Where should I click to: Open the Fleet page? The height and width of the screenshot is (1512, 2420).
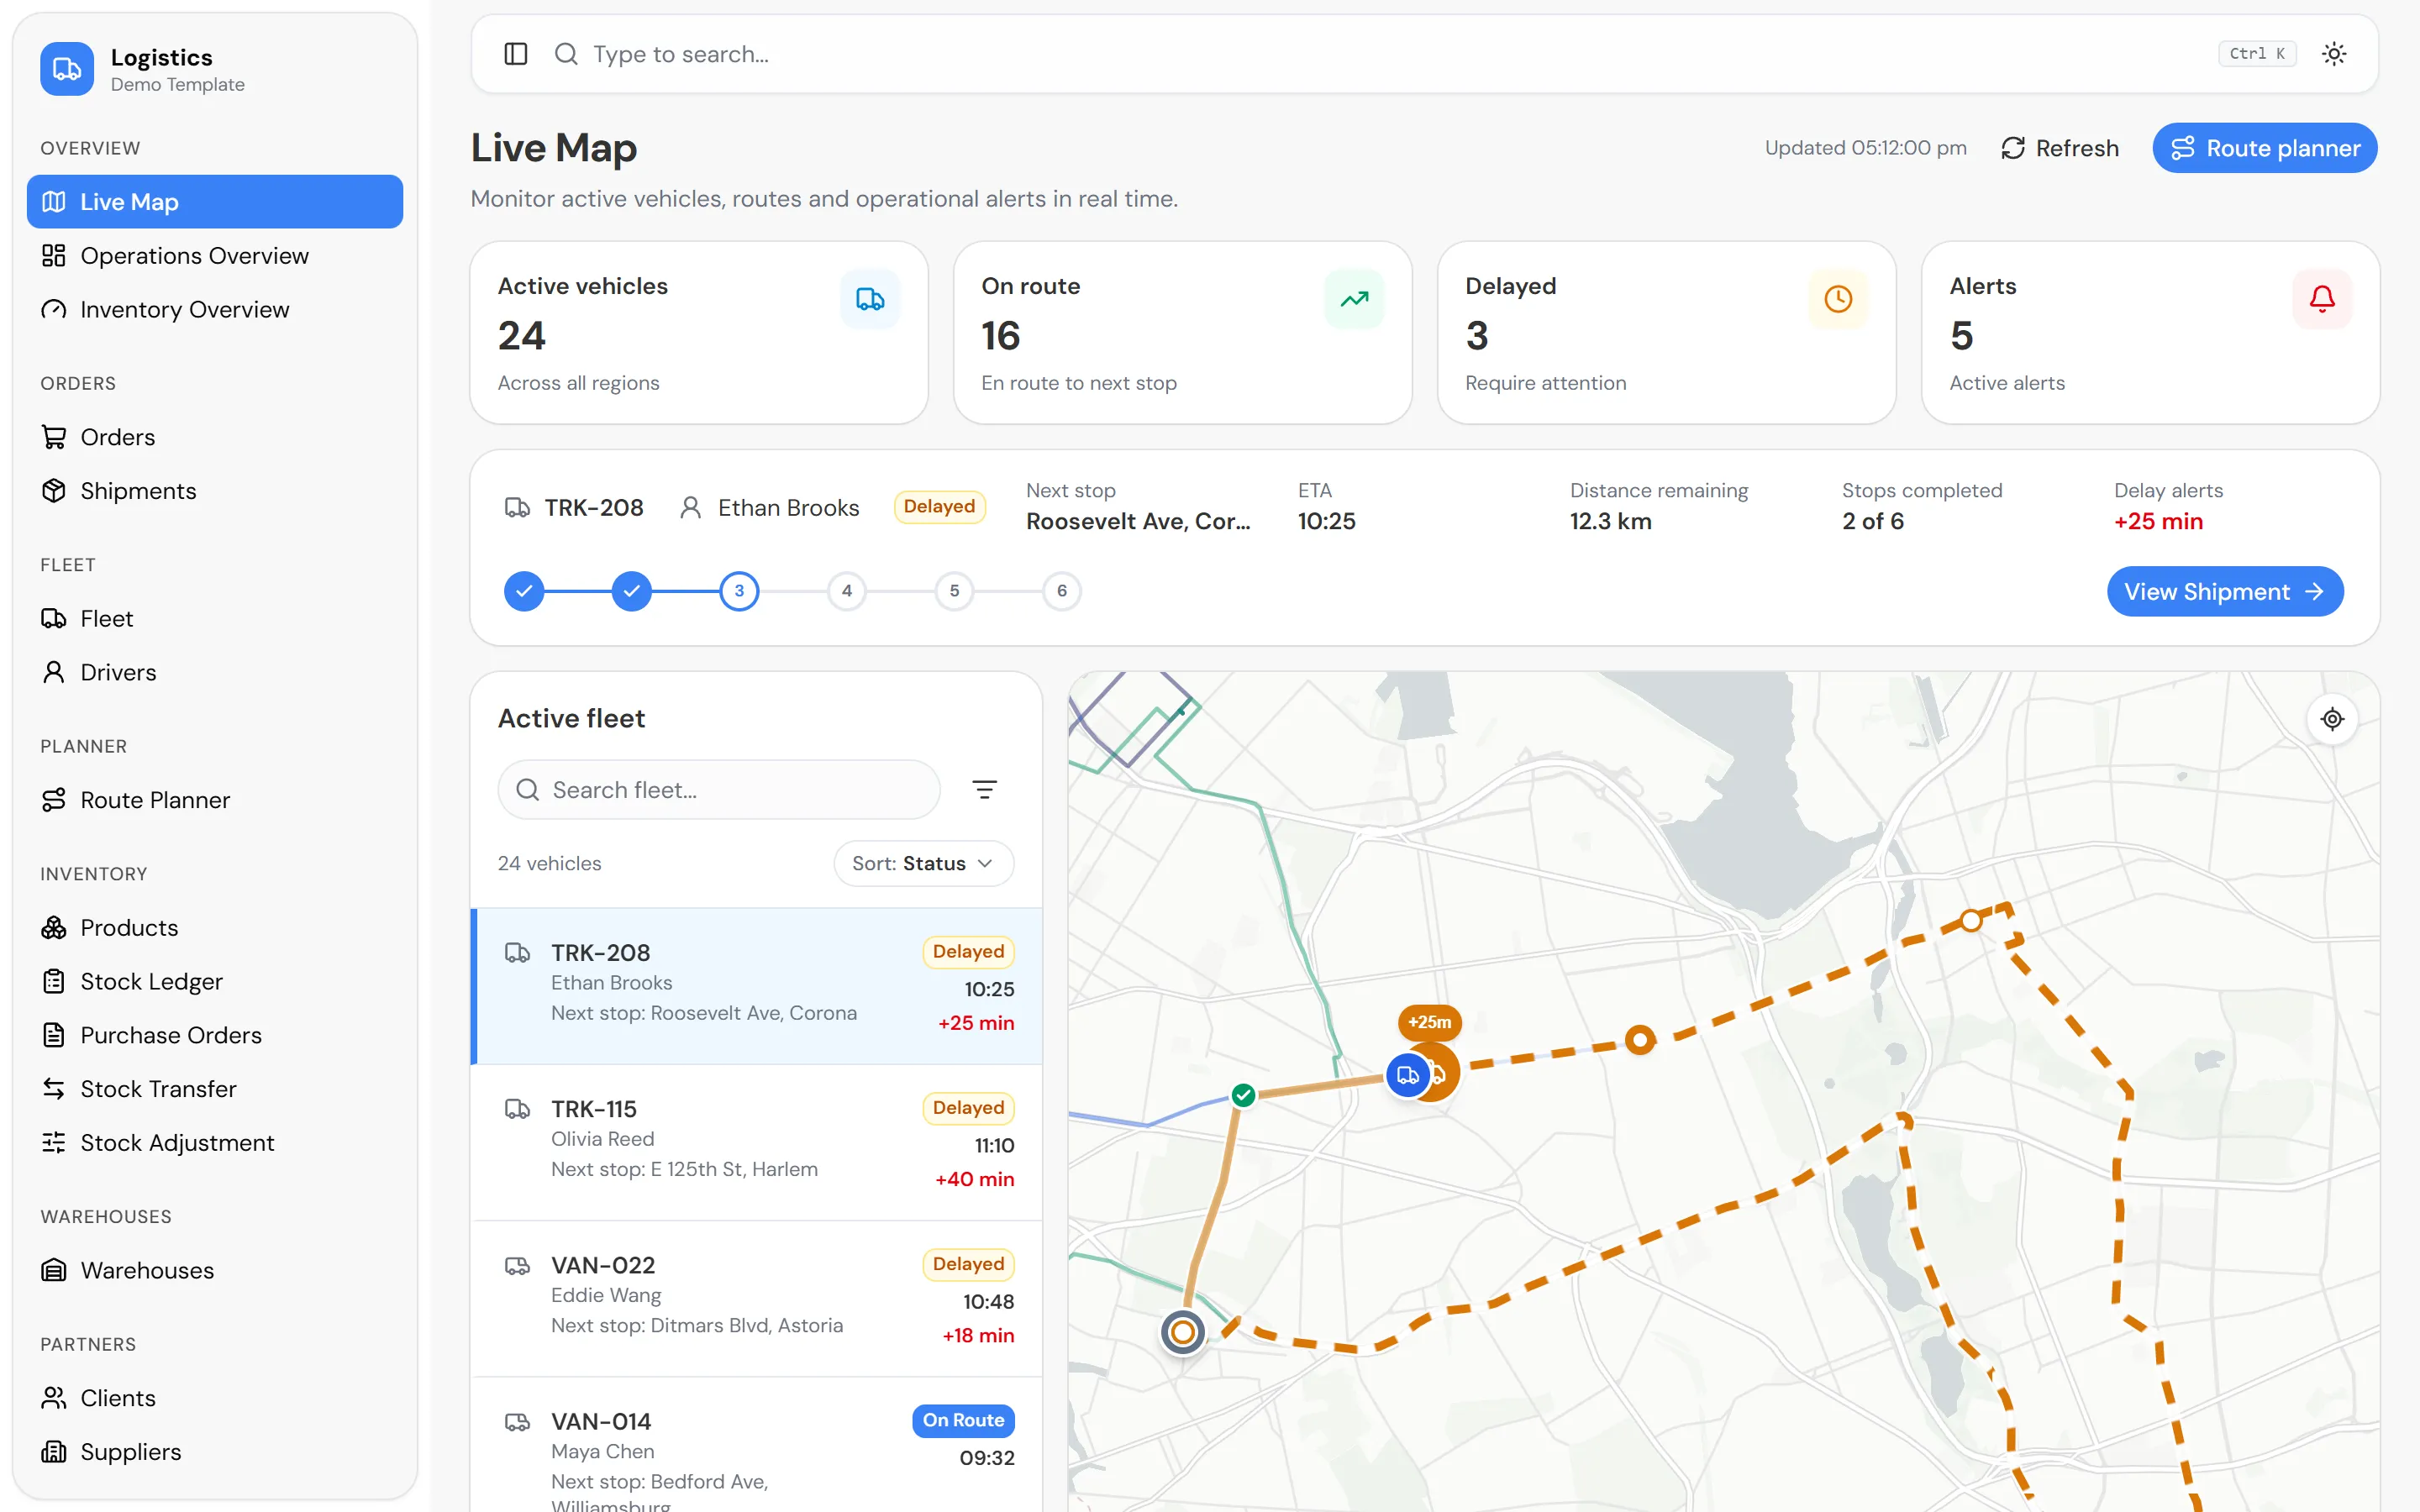[x=215, y=619]
